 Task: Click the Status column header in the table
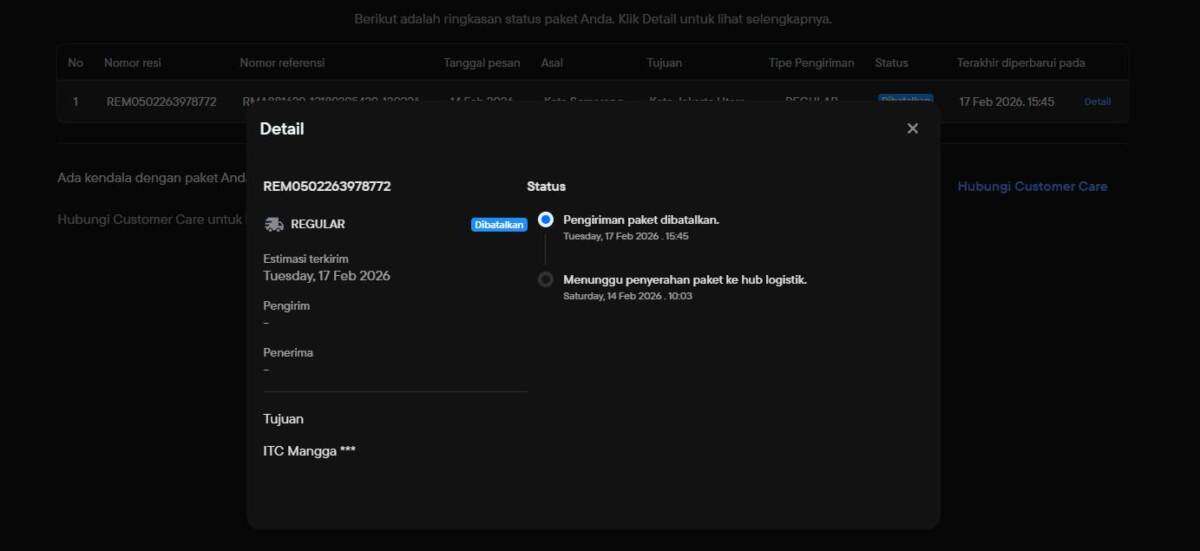point(891,63)
